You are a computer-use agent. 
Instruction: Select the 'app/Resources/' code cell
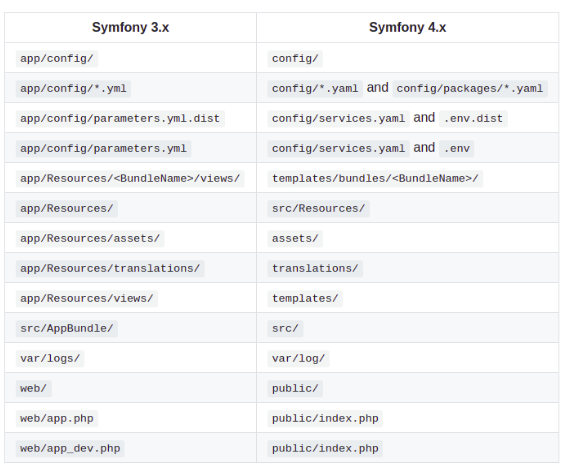click(x=67, y=208)
